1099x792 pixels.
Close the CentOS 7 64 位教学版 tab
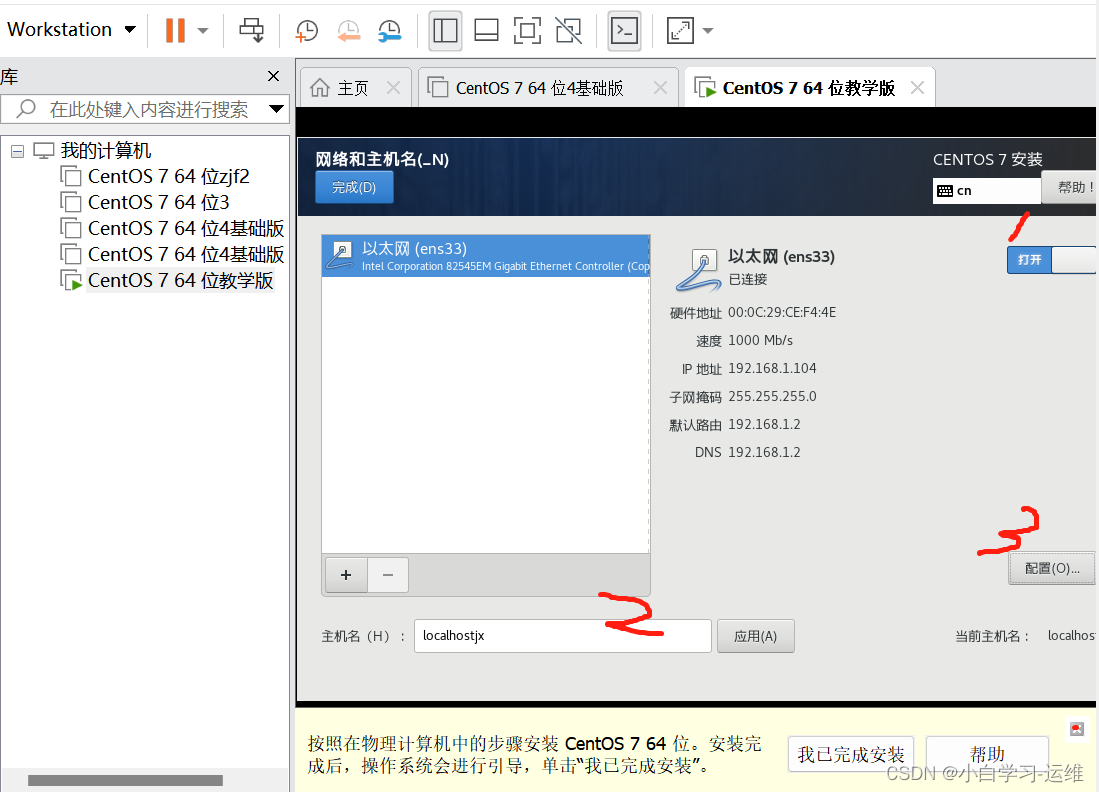(x=917, y=88)
